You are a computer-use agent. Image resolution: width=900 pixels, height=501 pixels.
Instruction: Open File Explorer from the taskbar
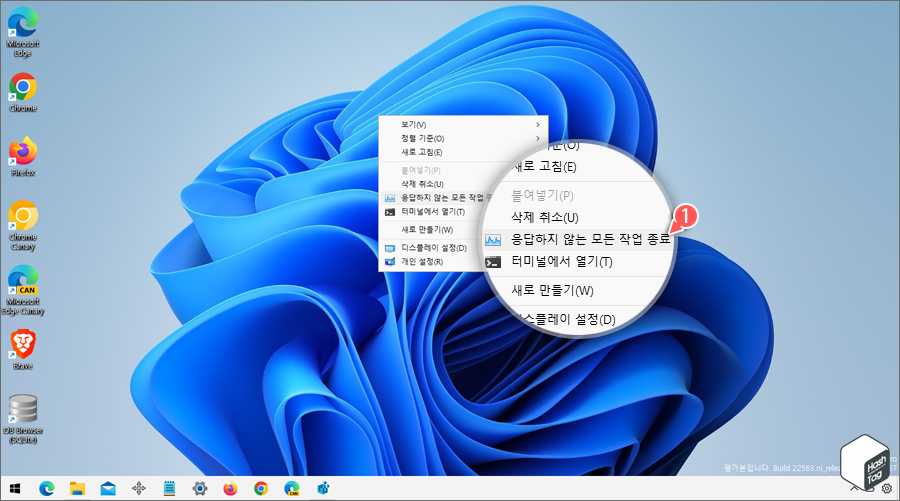[77, 488]
